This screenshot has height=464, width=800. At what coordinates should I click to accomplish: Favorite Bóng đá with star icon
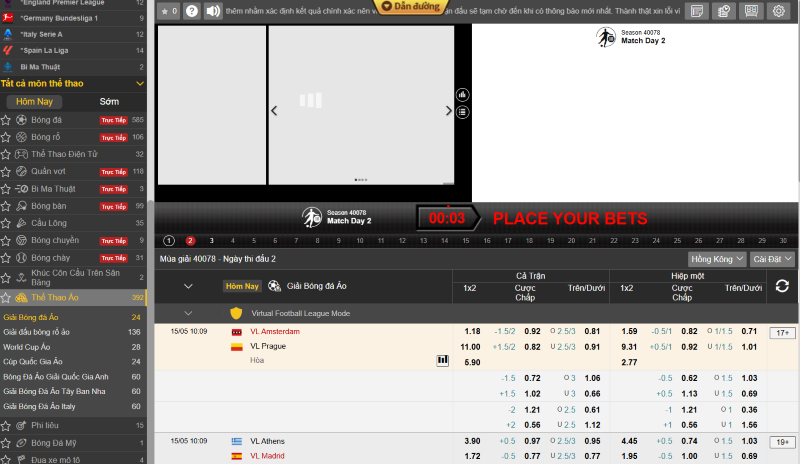click(x=7, y=120)
